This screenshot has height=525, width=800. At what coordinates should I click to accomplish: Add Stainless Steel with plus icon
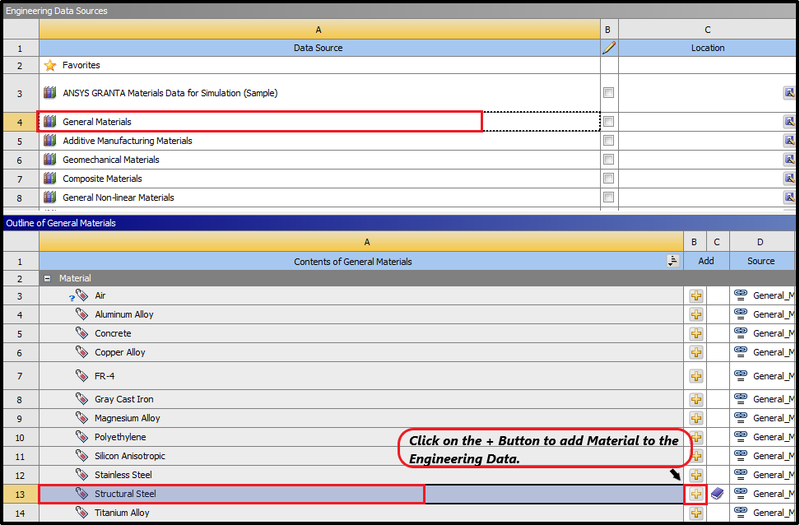pos(696,475)
